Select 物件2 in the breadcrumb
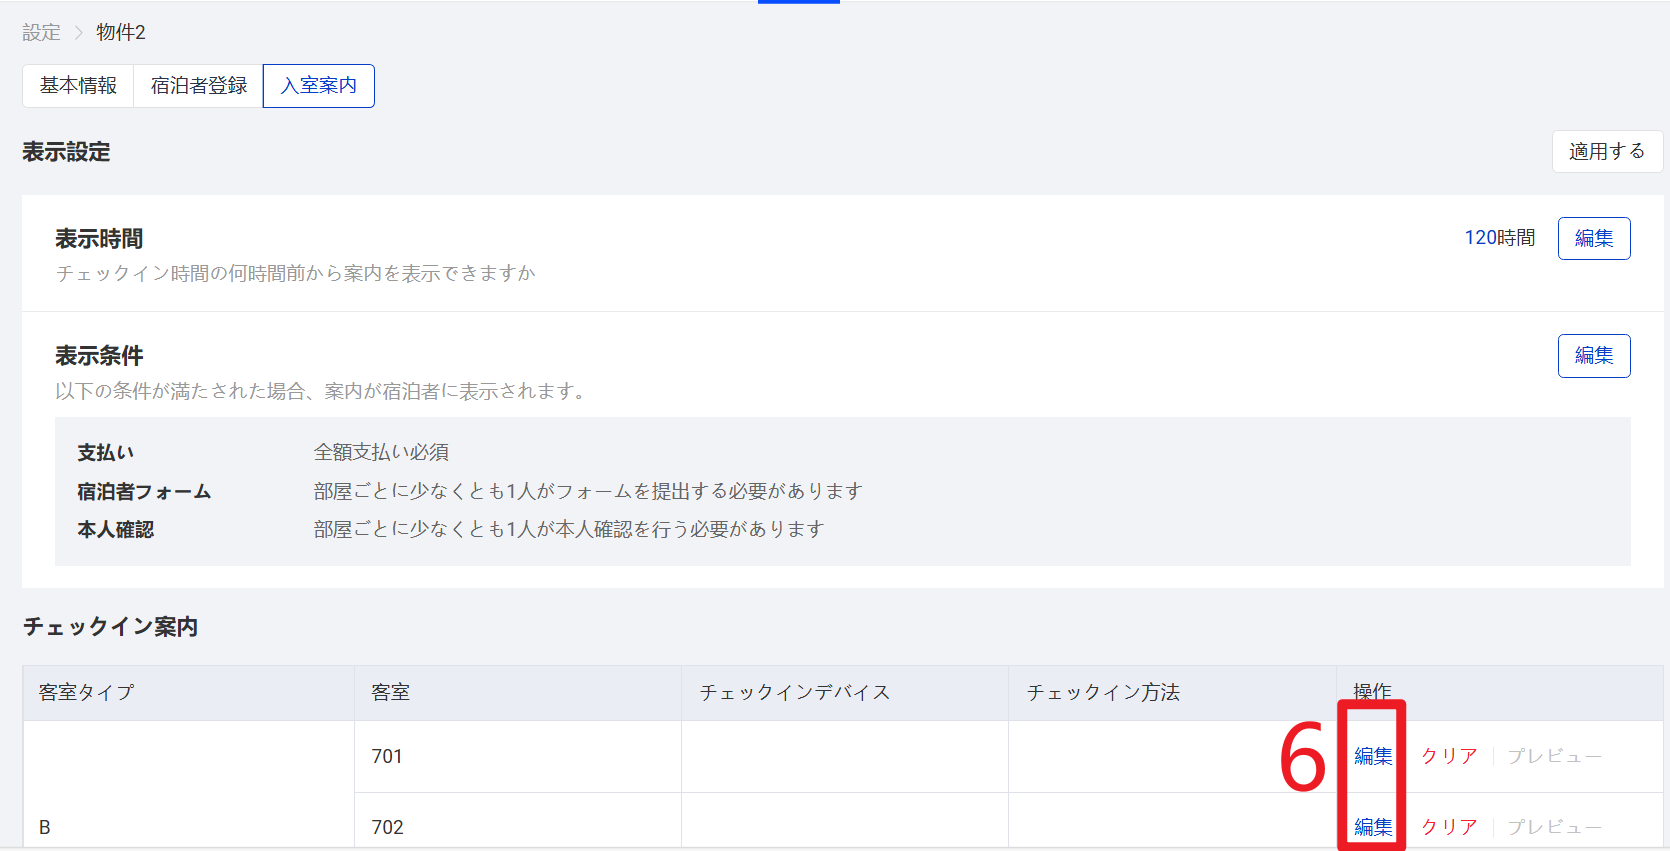The image size is (1670, 851). [x=121, y=33]
